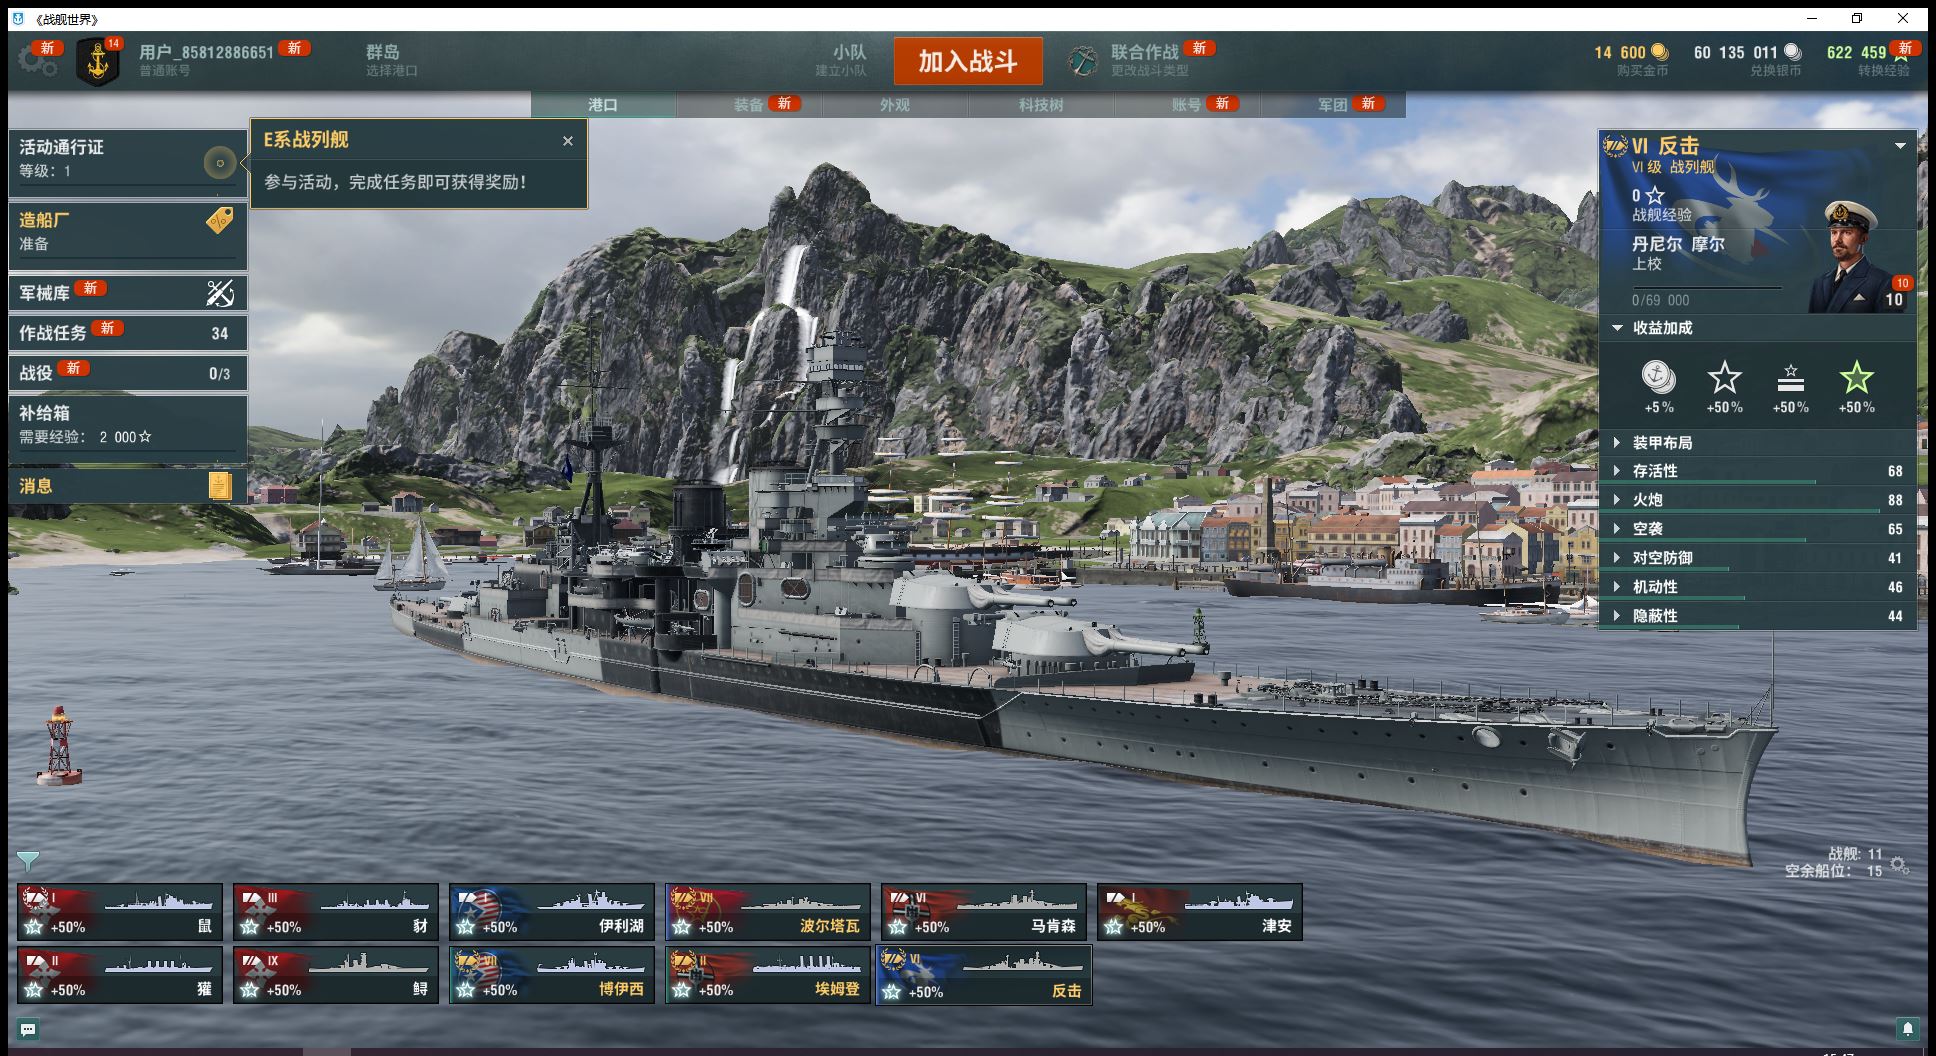Select the 波尔塔瓦 ship in carousel
Viewport: 1936px width, 1056px height.
pos(768,912)
